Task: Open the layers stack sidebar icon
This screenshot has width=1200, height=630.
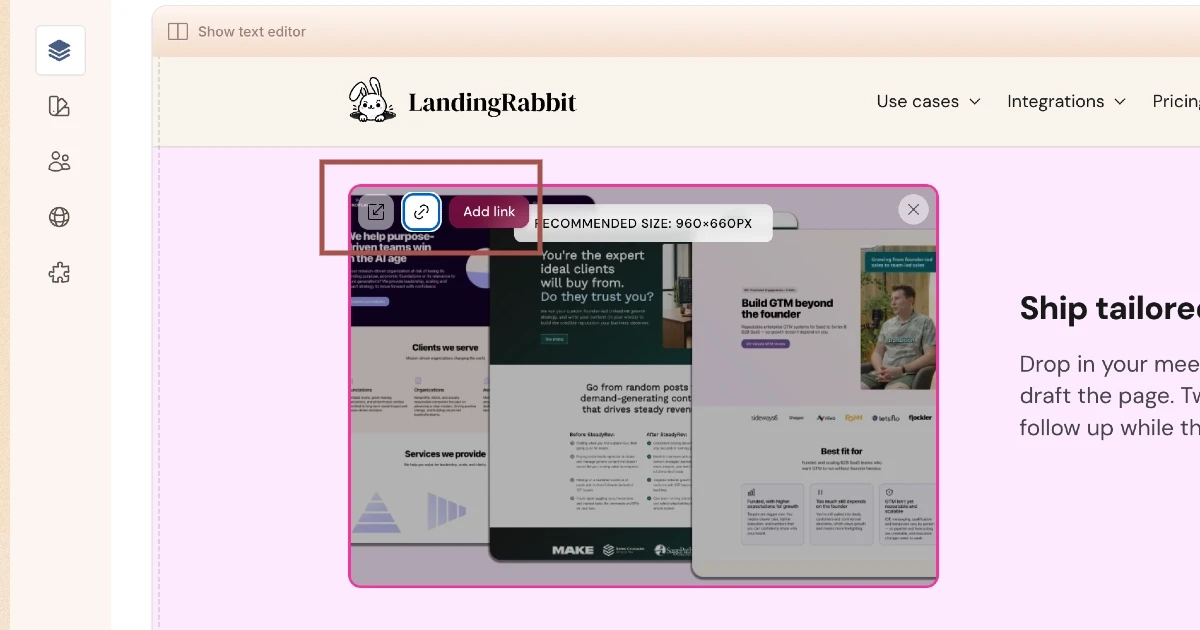Action: (x=60, y=51)
